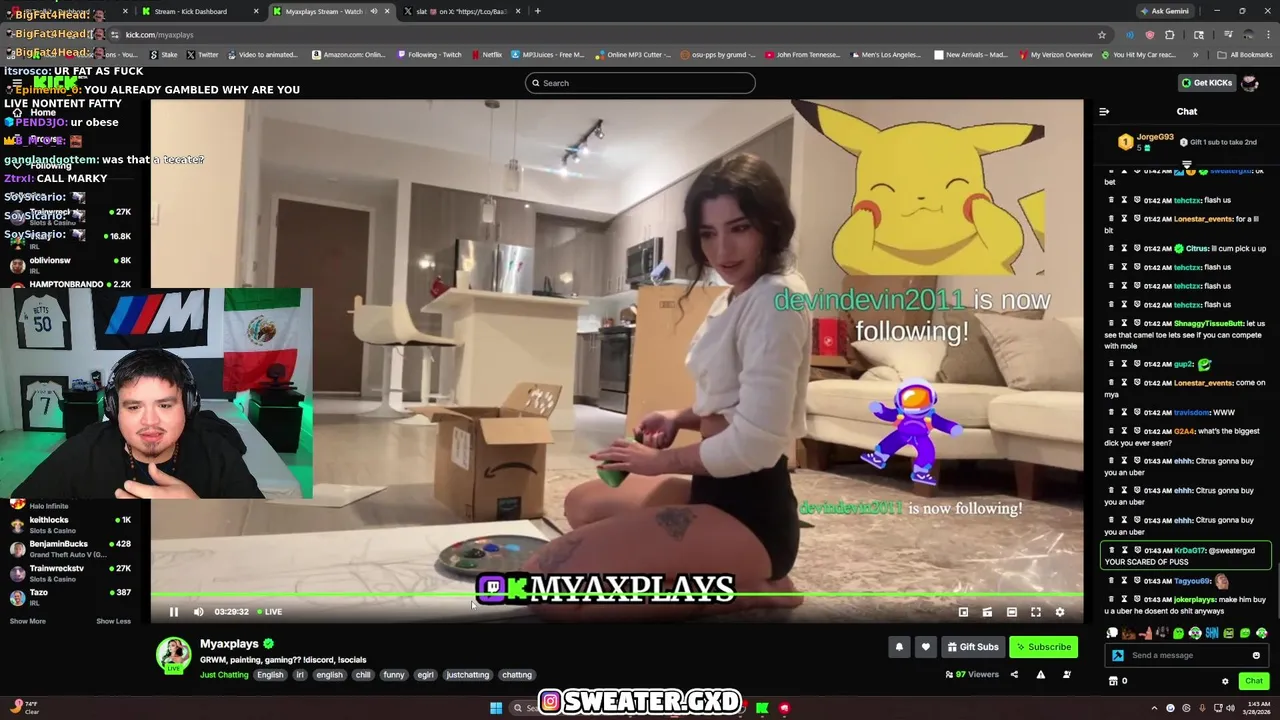Open the Netflix bookmark
Viewport: 1280px width, 720px height.
pos(486,55)
